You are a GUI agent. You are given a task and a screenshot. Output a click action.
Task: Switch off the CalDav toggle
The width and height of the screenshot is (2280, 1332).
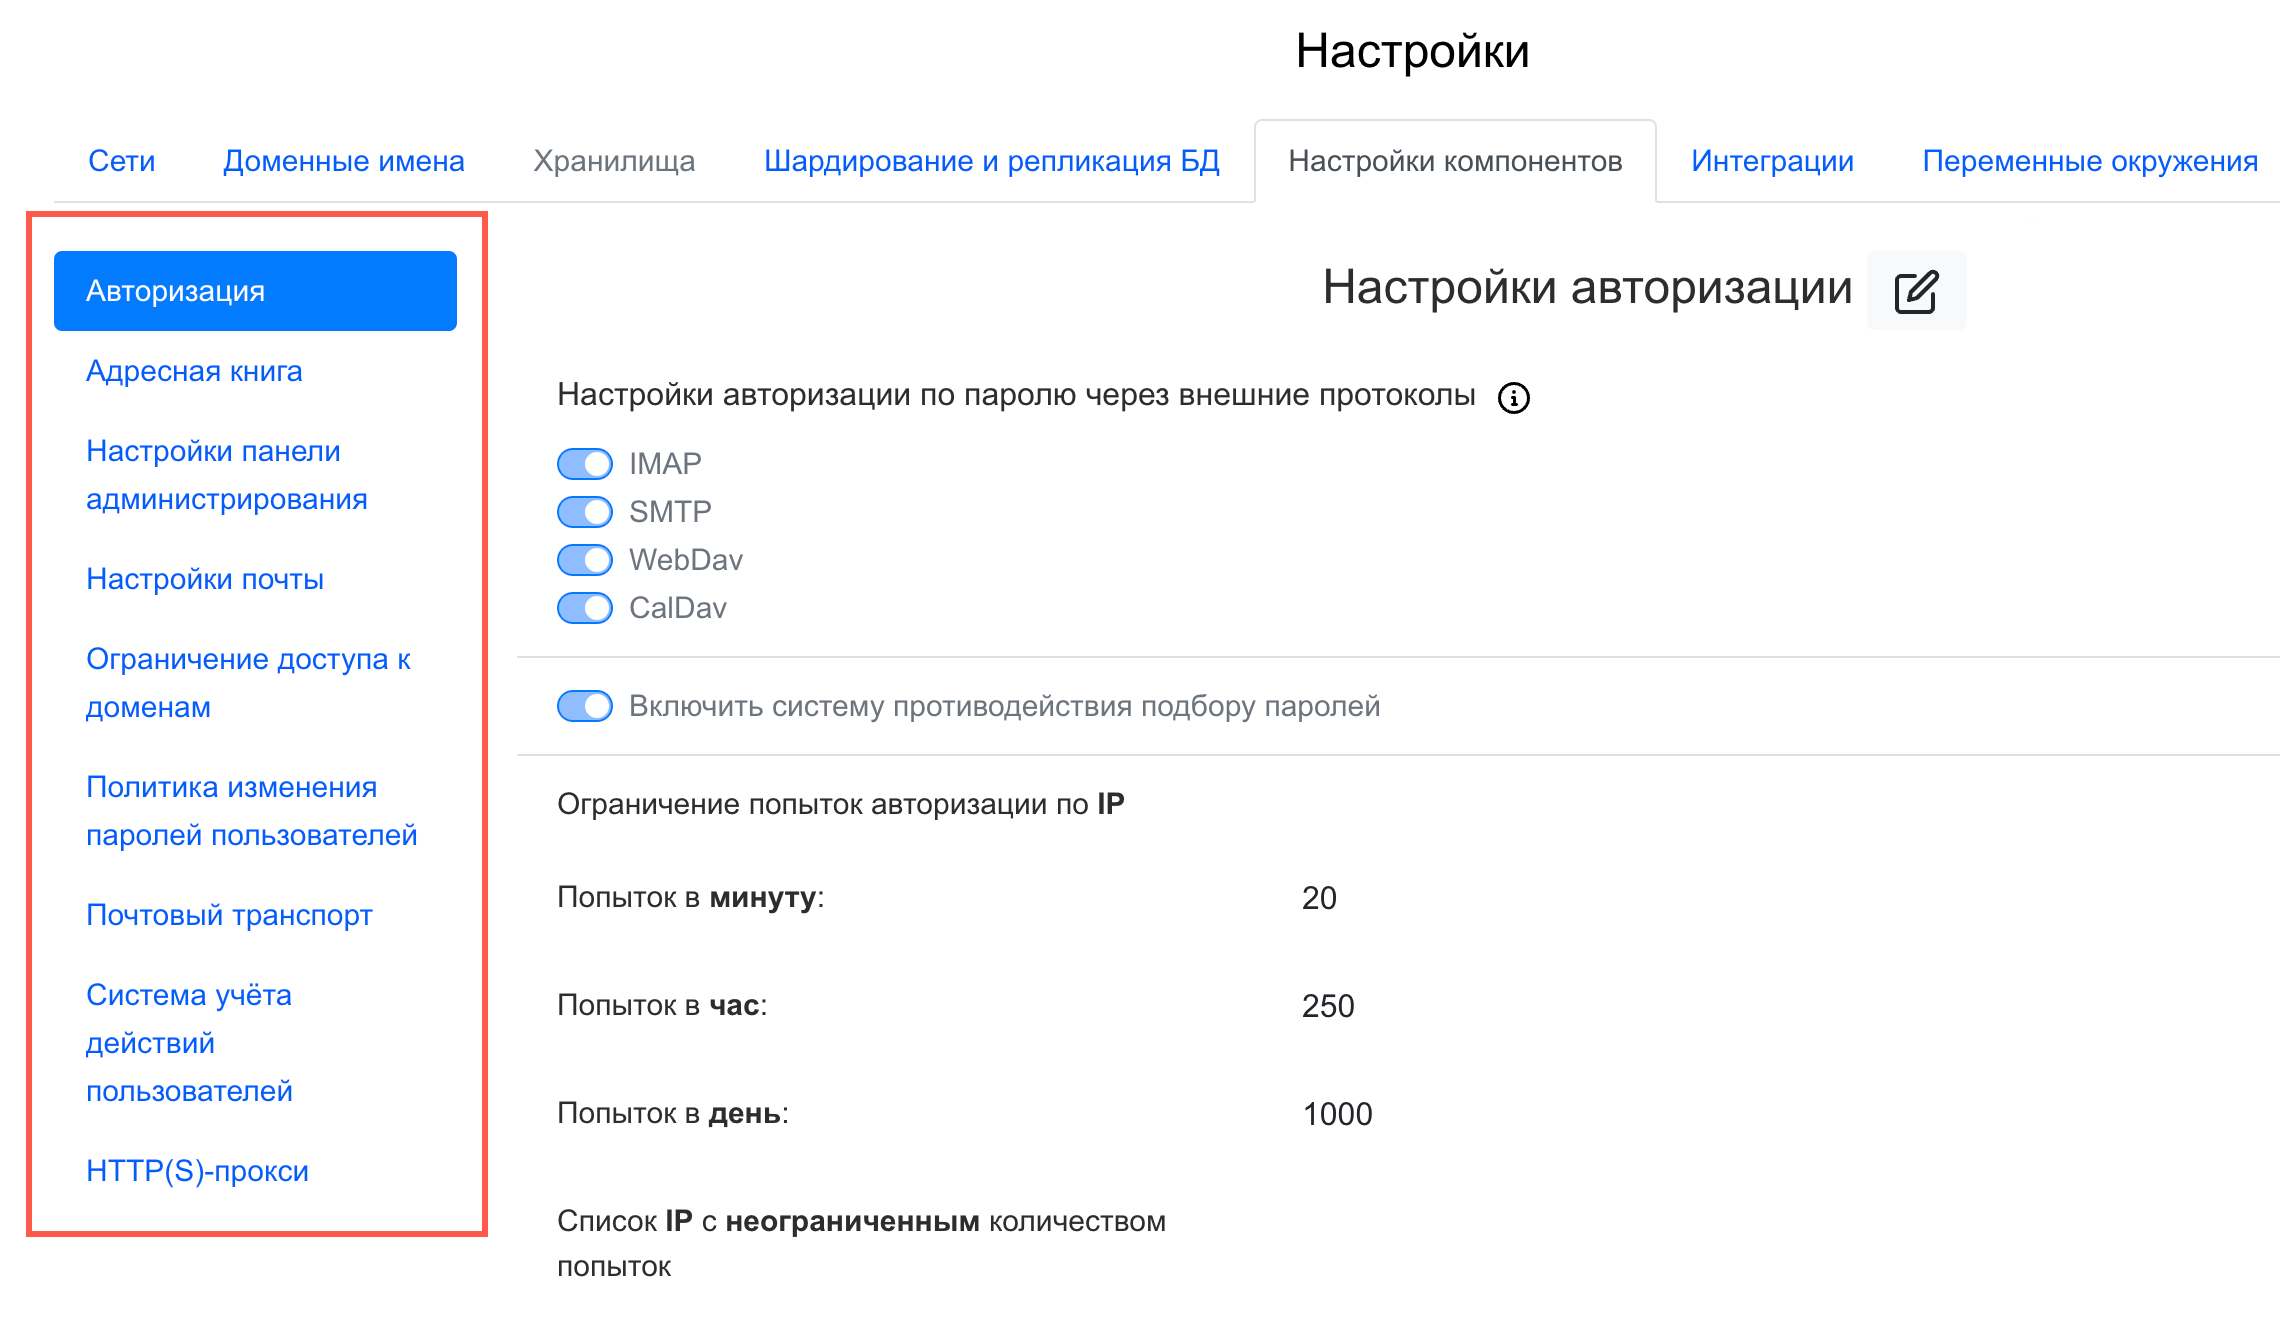pyautogui.click(x=585, y=608)
